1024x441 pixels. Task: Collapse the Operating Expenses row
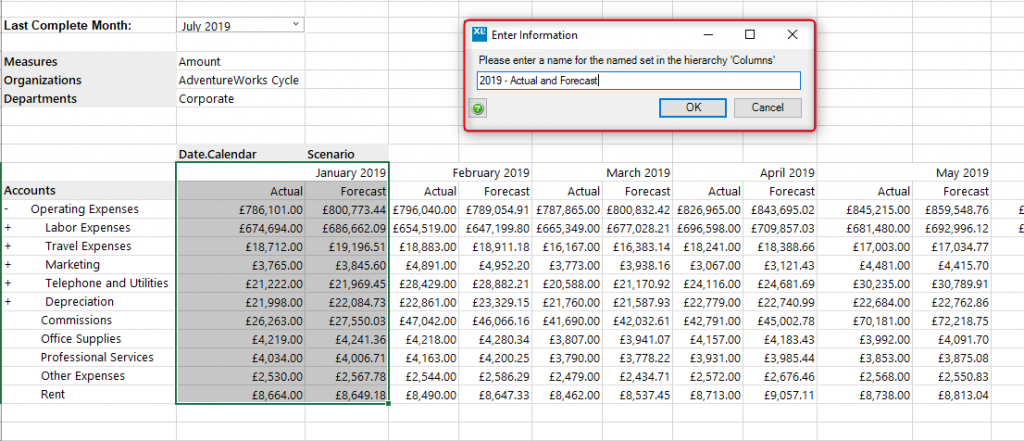click(7, 210)
